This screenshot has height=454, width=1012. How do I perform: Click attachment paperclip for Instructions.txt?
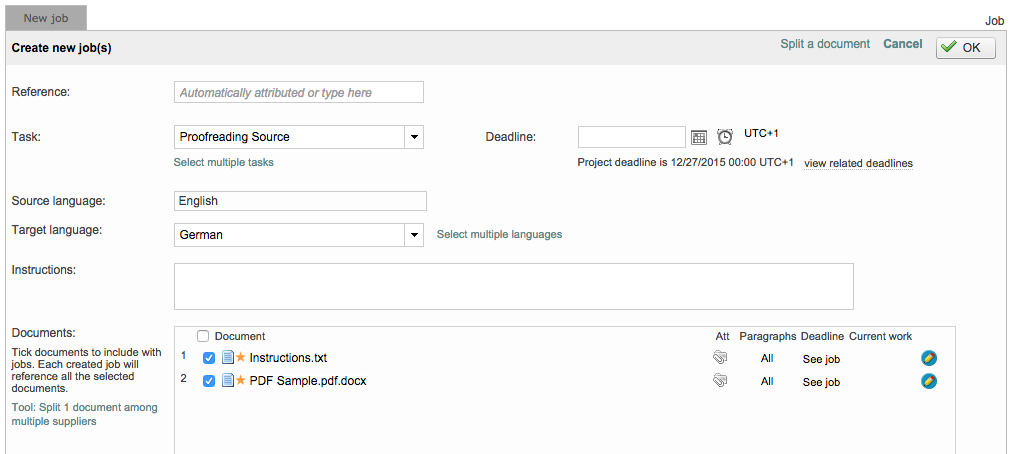coord(720,357)
